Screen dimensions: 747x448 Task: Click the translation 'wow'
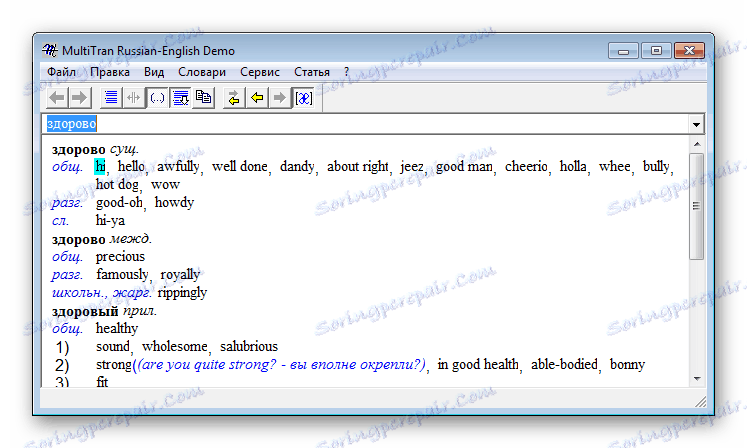click(165, 184)
